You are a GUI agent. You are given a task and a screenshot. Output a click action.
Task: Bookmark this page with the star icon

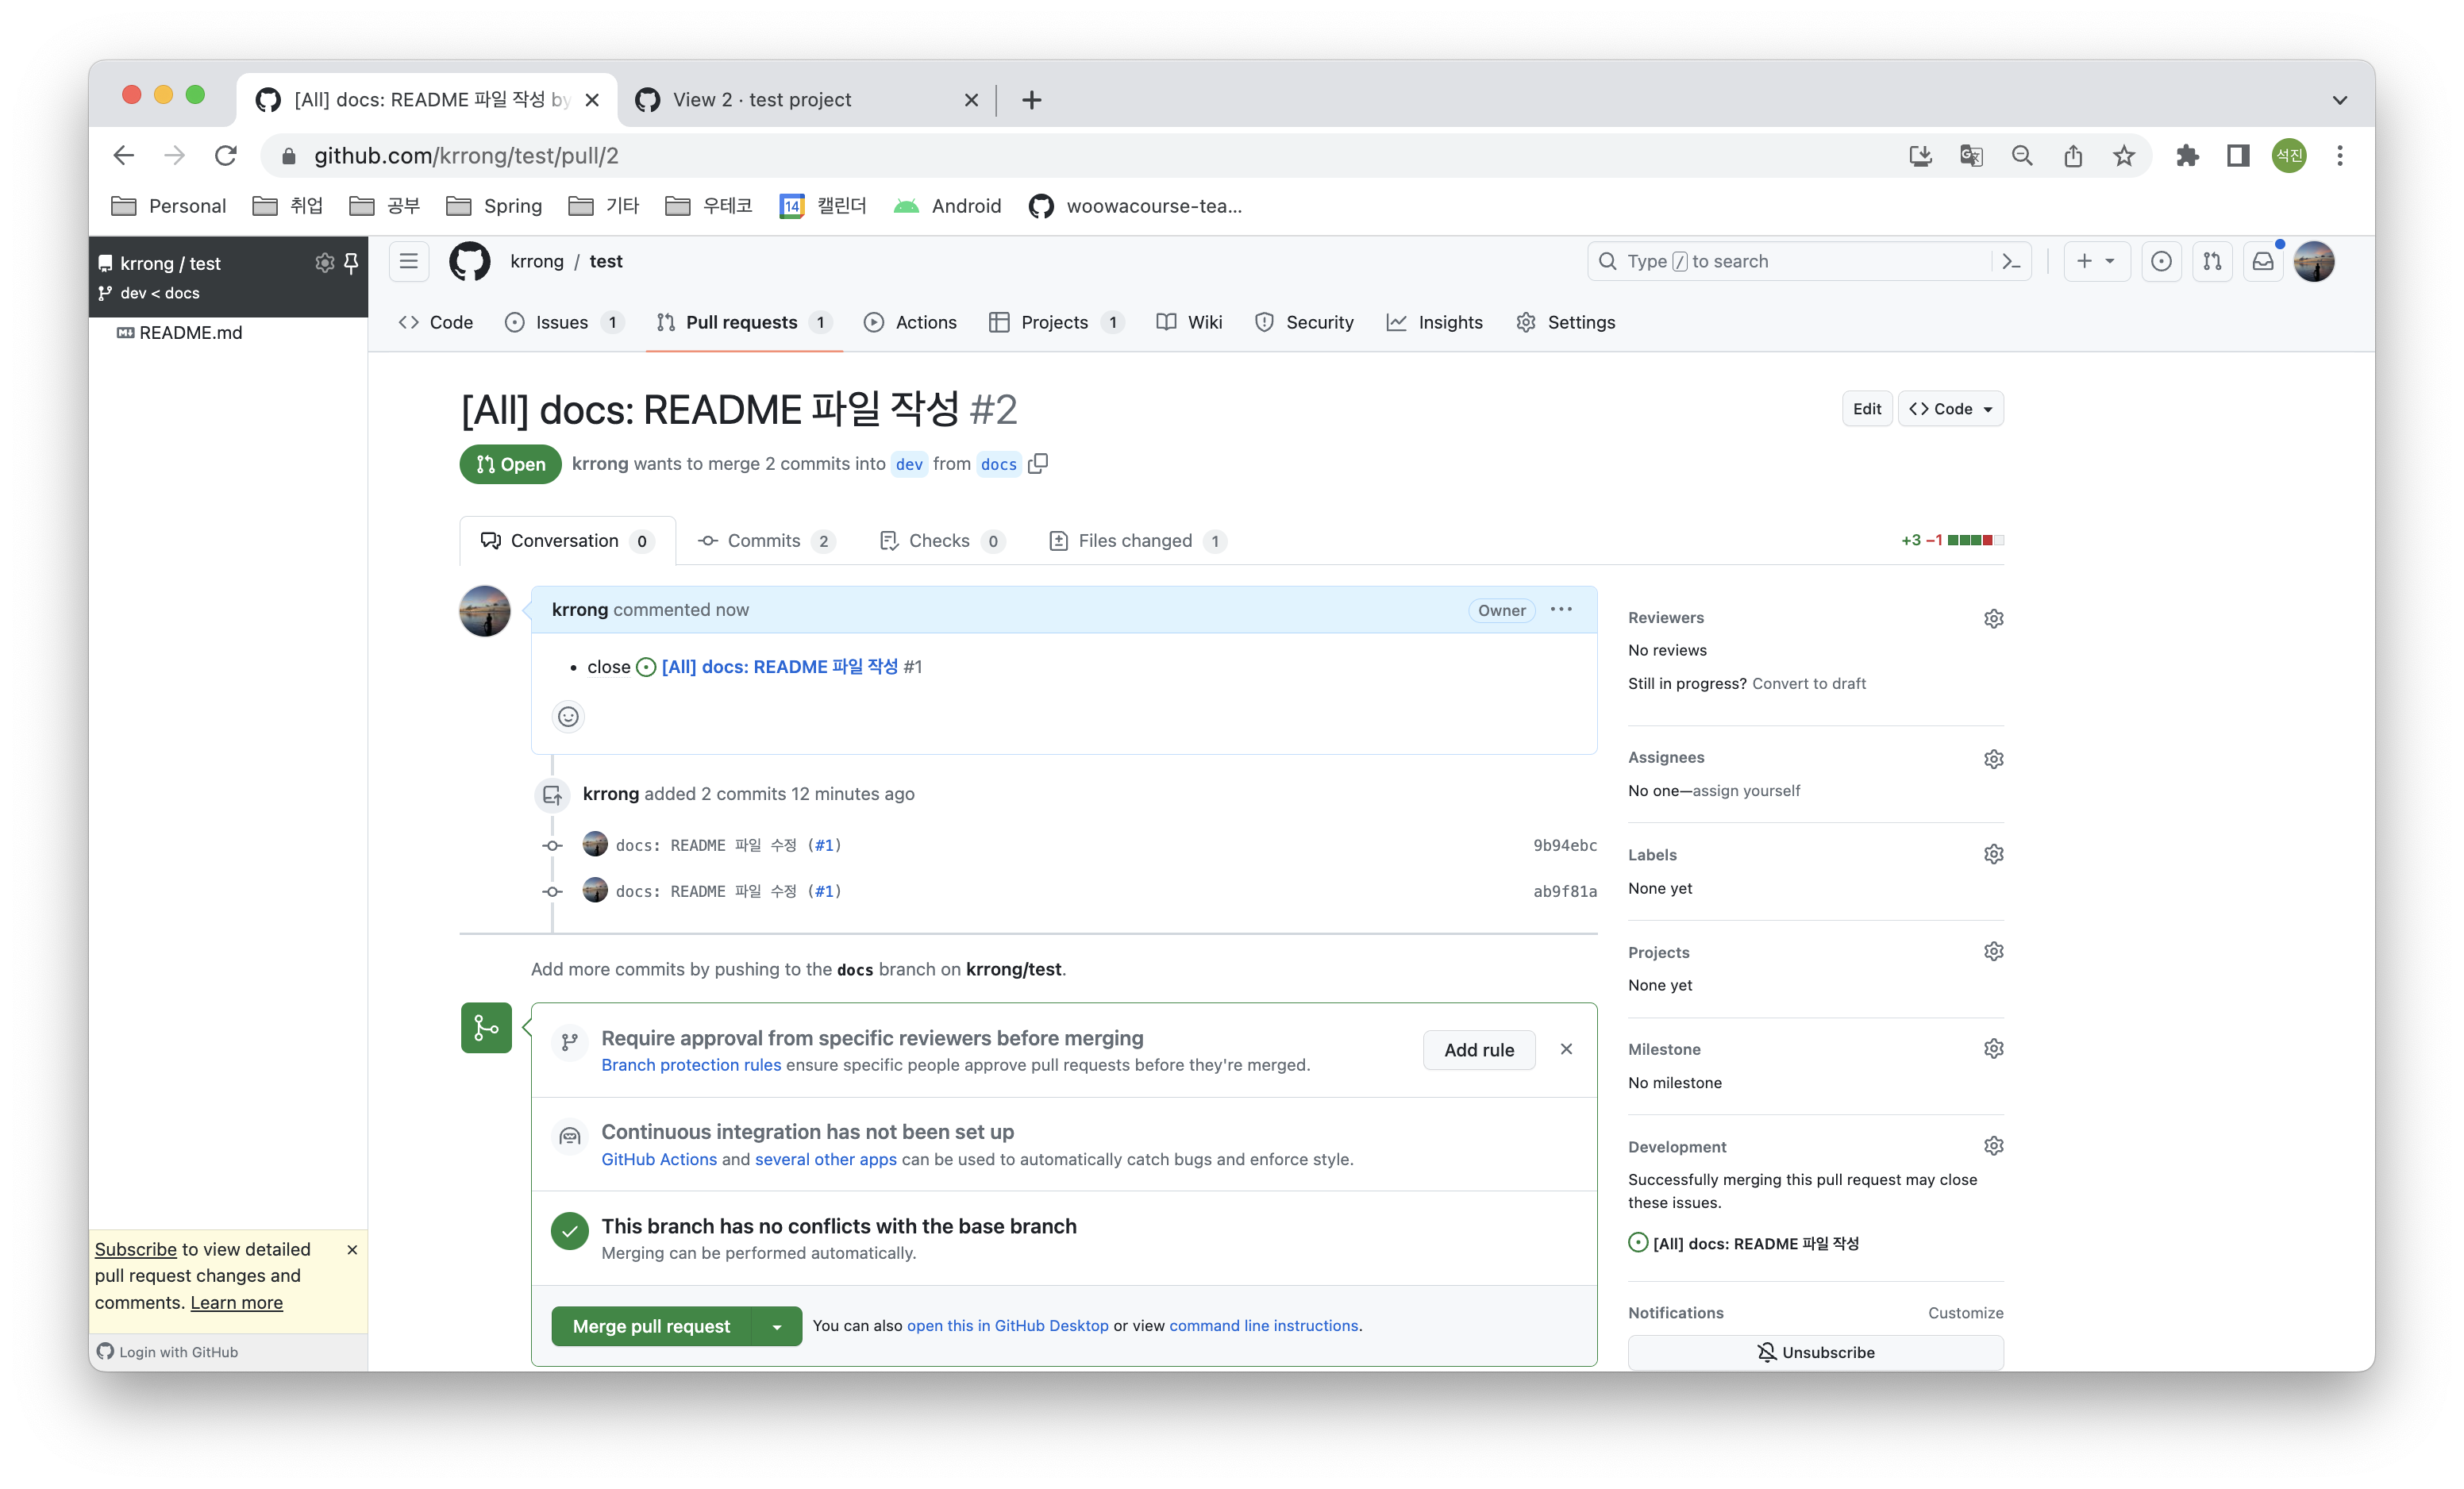[2124, 156]
